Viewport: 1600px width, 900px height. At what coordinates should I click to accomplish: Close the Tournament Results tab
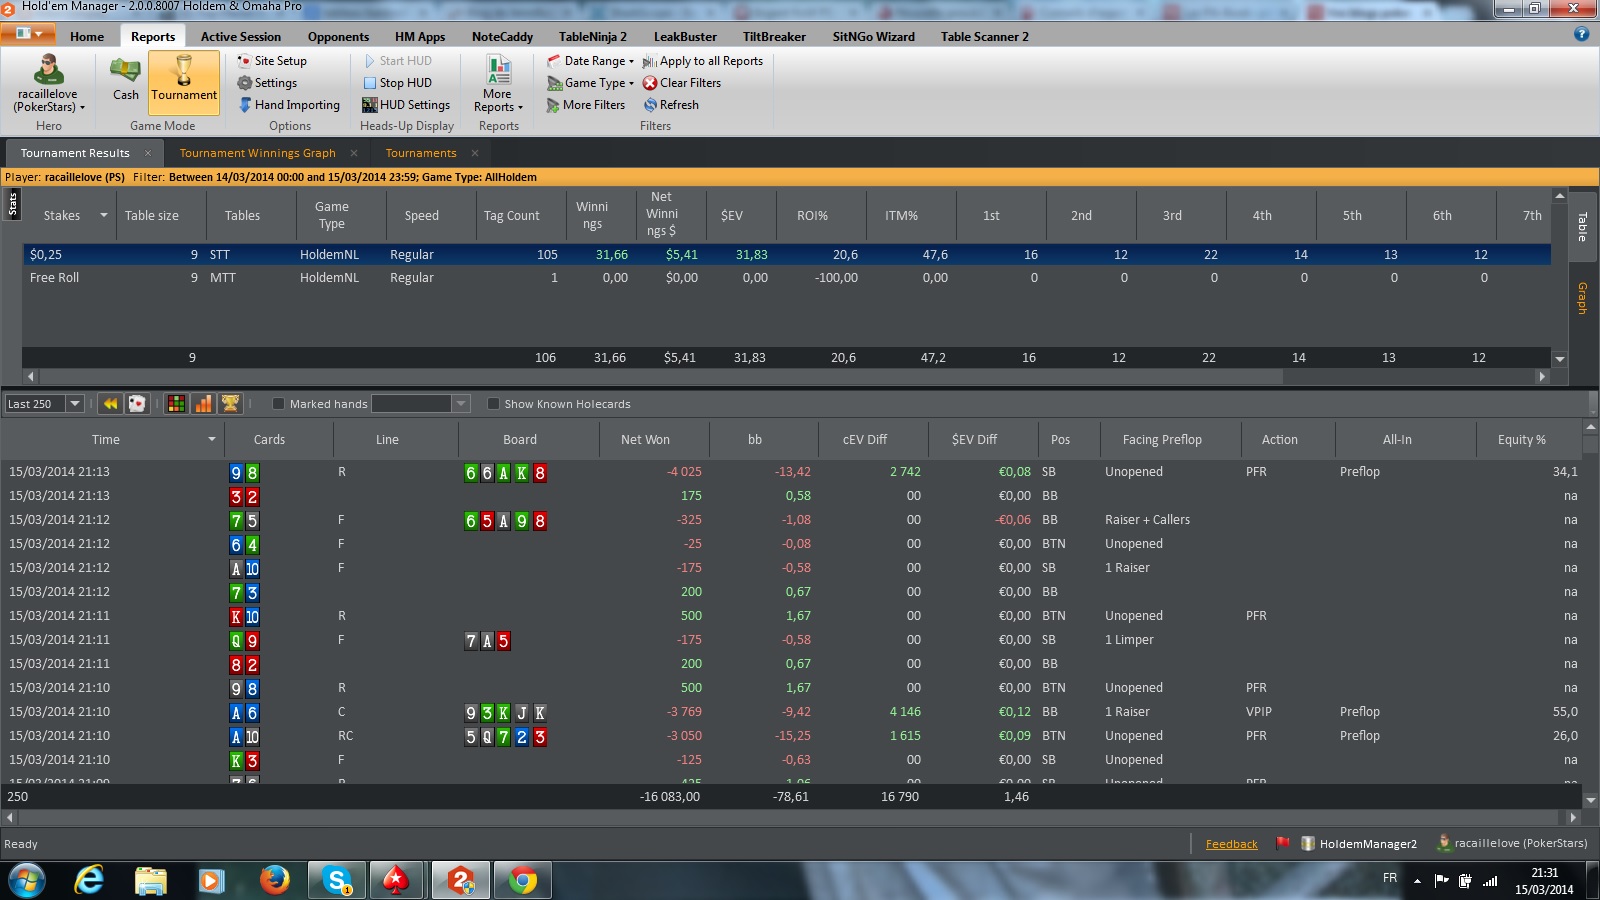tap(148, 153)
